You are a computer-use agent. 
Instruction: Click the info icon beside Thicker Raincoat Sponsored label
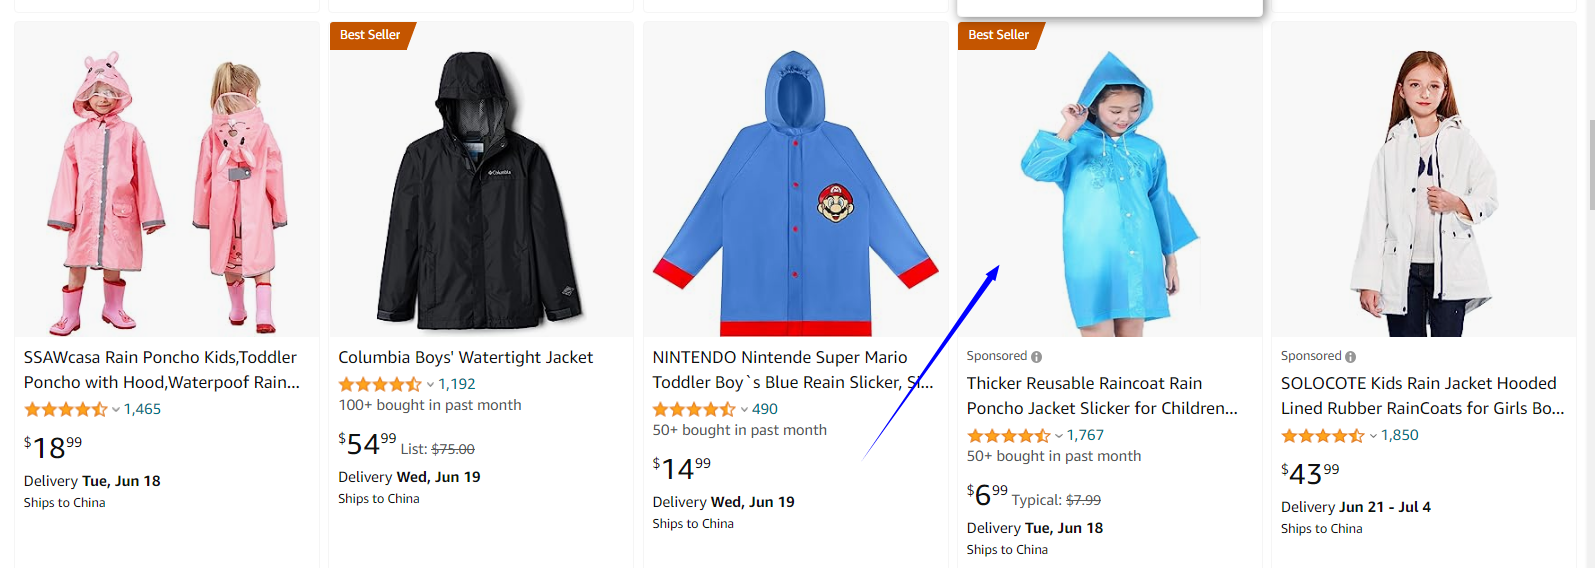click(x=1036, y=357)
